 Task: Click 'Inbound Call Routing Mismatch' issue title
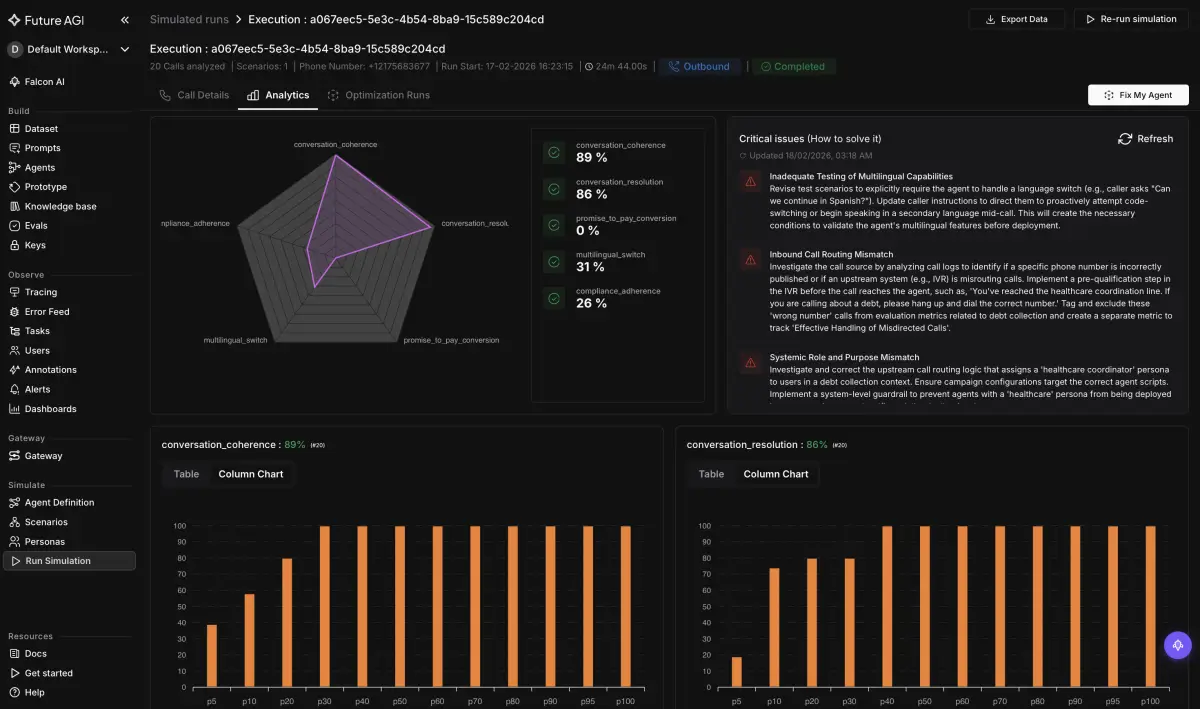point(832,255)
